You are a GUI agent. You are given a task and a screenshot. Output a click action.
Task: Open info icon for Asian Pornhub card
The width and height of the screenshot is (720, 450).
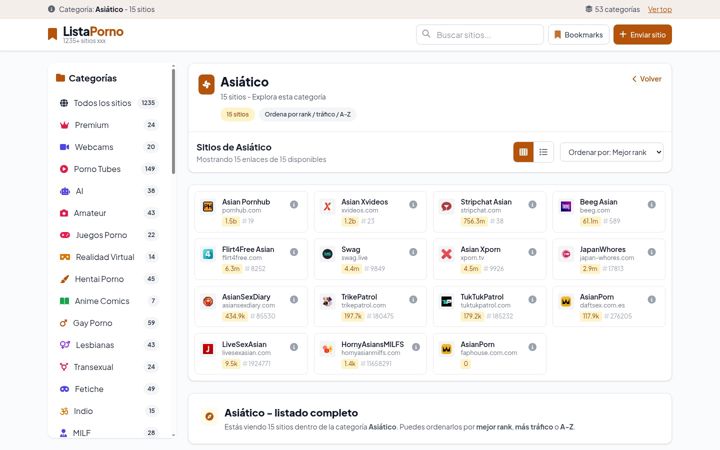pos(294,205)
